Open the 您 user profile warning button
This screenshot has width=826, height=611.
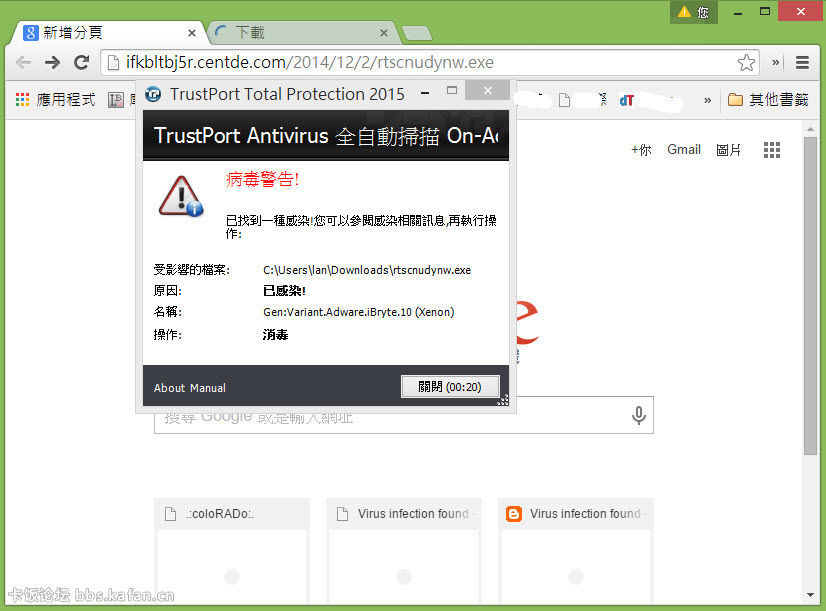(693, 12)
